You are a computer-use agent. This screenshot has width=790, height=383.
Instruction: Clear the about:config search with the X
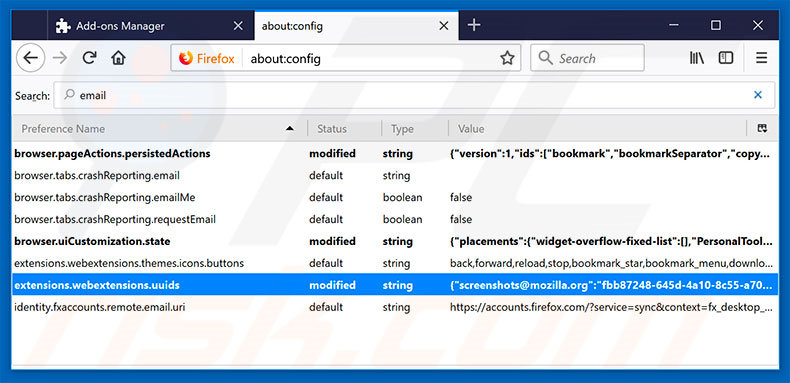pos(757,95)
